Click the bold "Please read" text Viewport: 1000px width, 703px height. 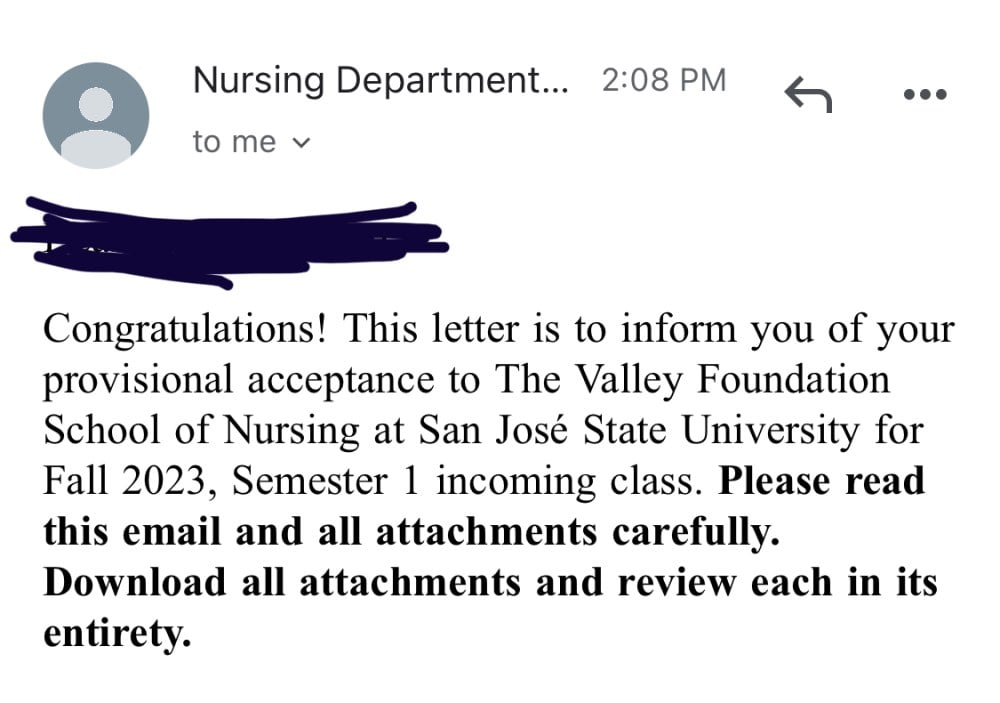821,480
